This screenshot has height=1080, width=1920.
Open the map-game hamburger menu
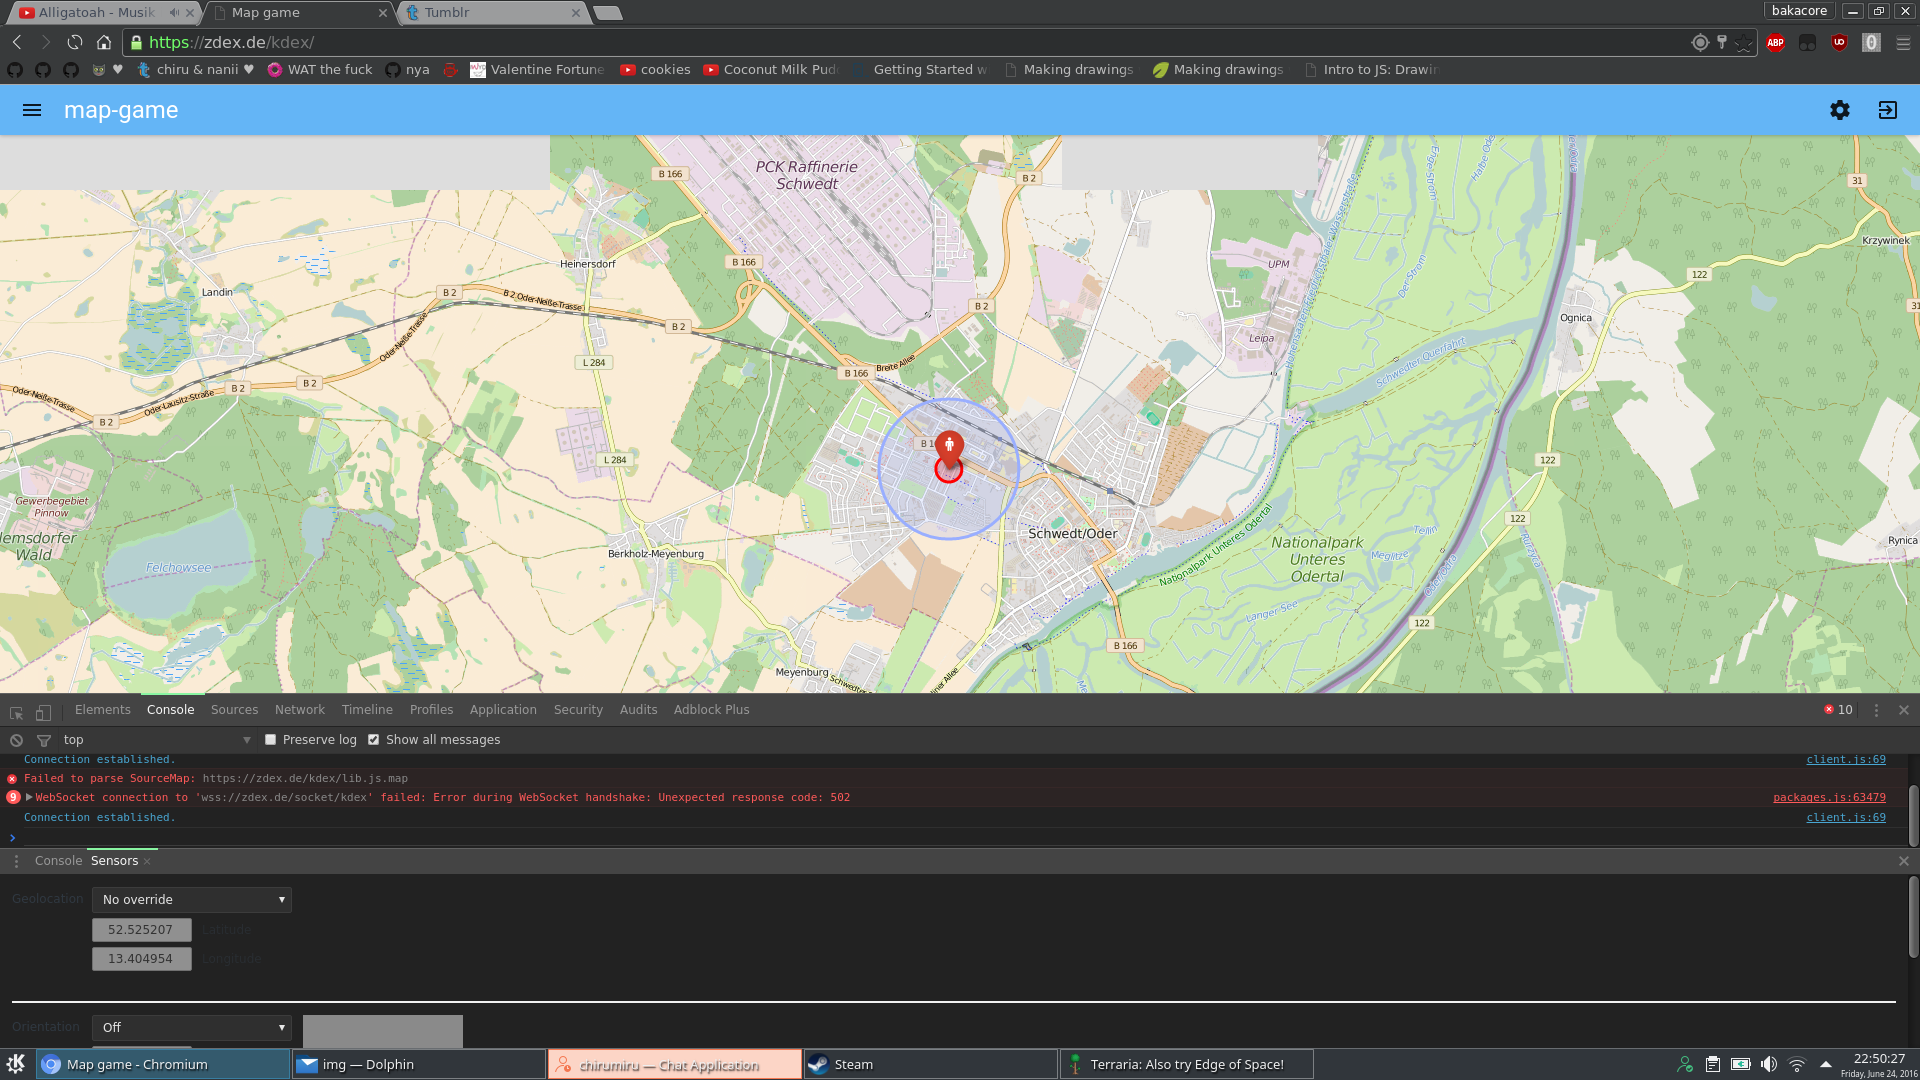(x=32, y=110)
